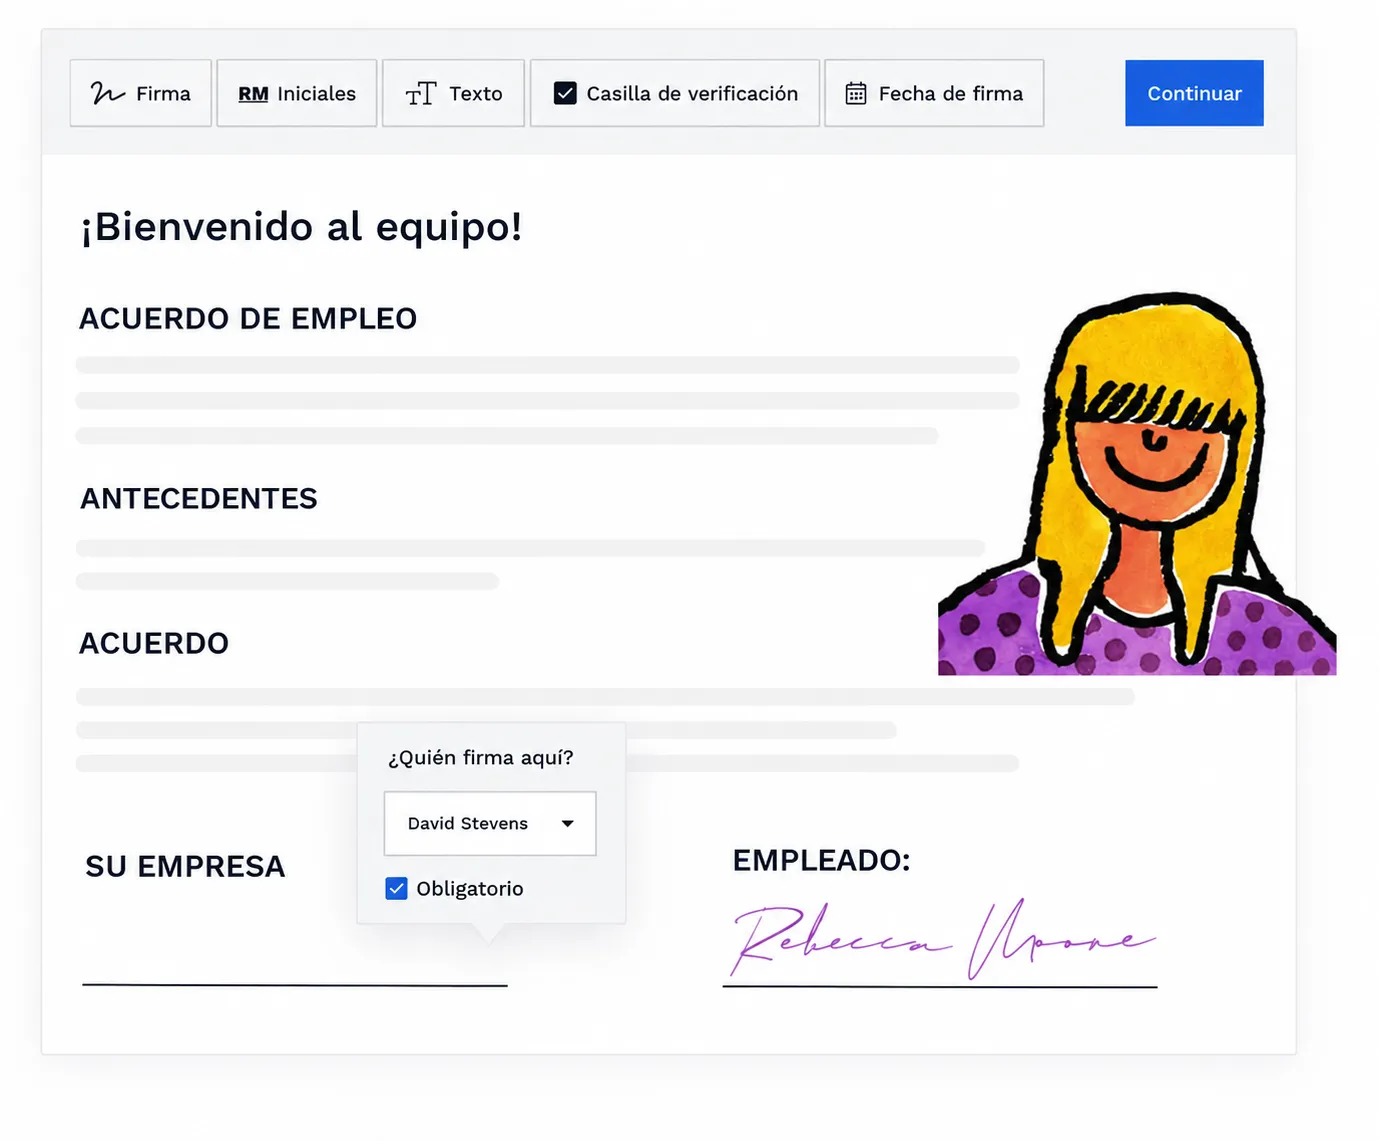Click the blonde woman illustration
This screenshot has height=1141, width=1379.
point(1137,484)
